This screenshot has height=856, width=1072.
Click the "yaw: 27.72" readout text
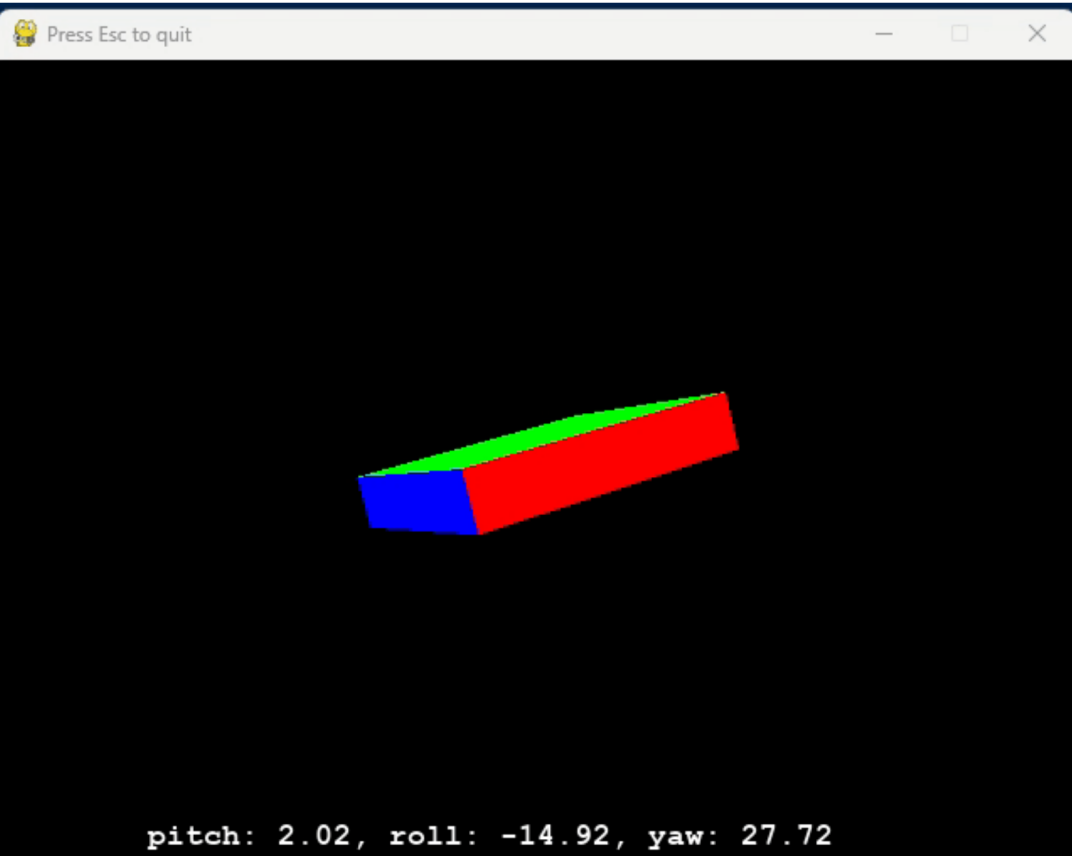click(x=740, y=835)
